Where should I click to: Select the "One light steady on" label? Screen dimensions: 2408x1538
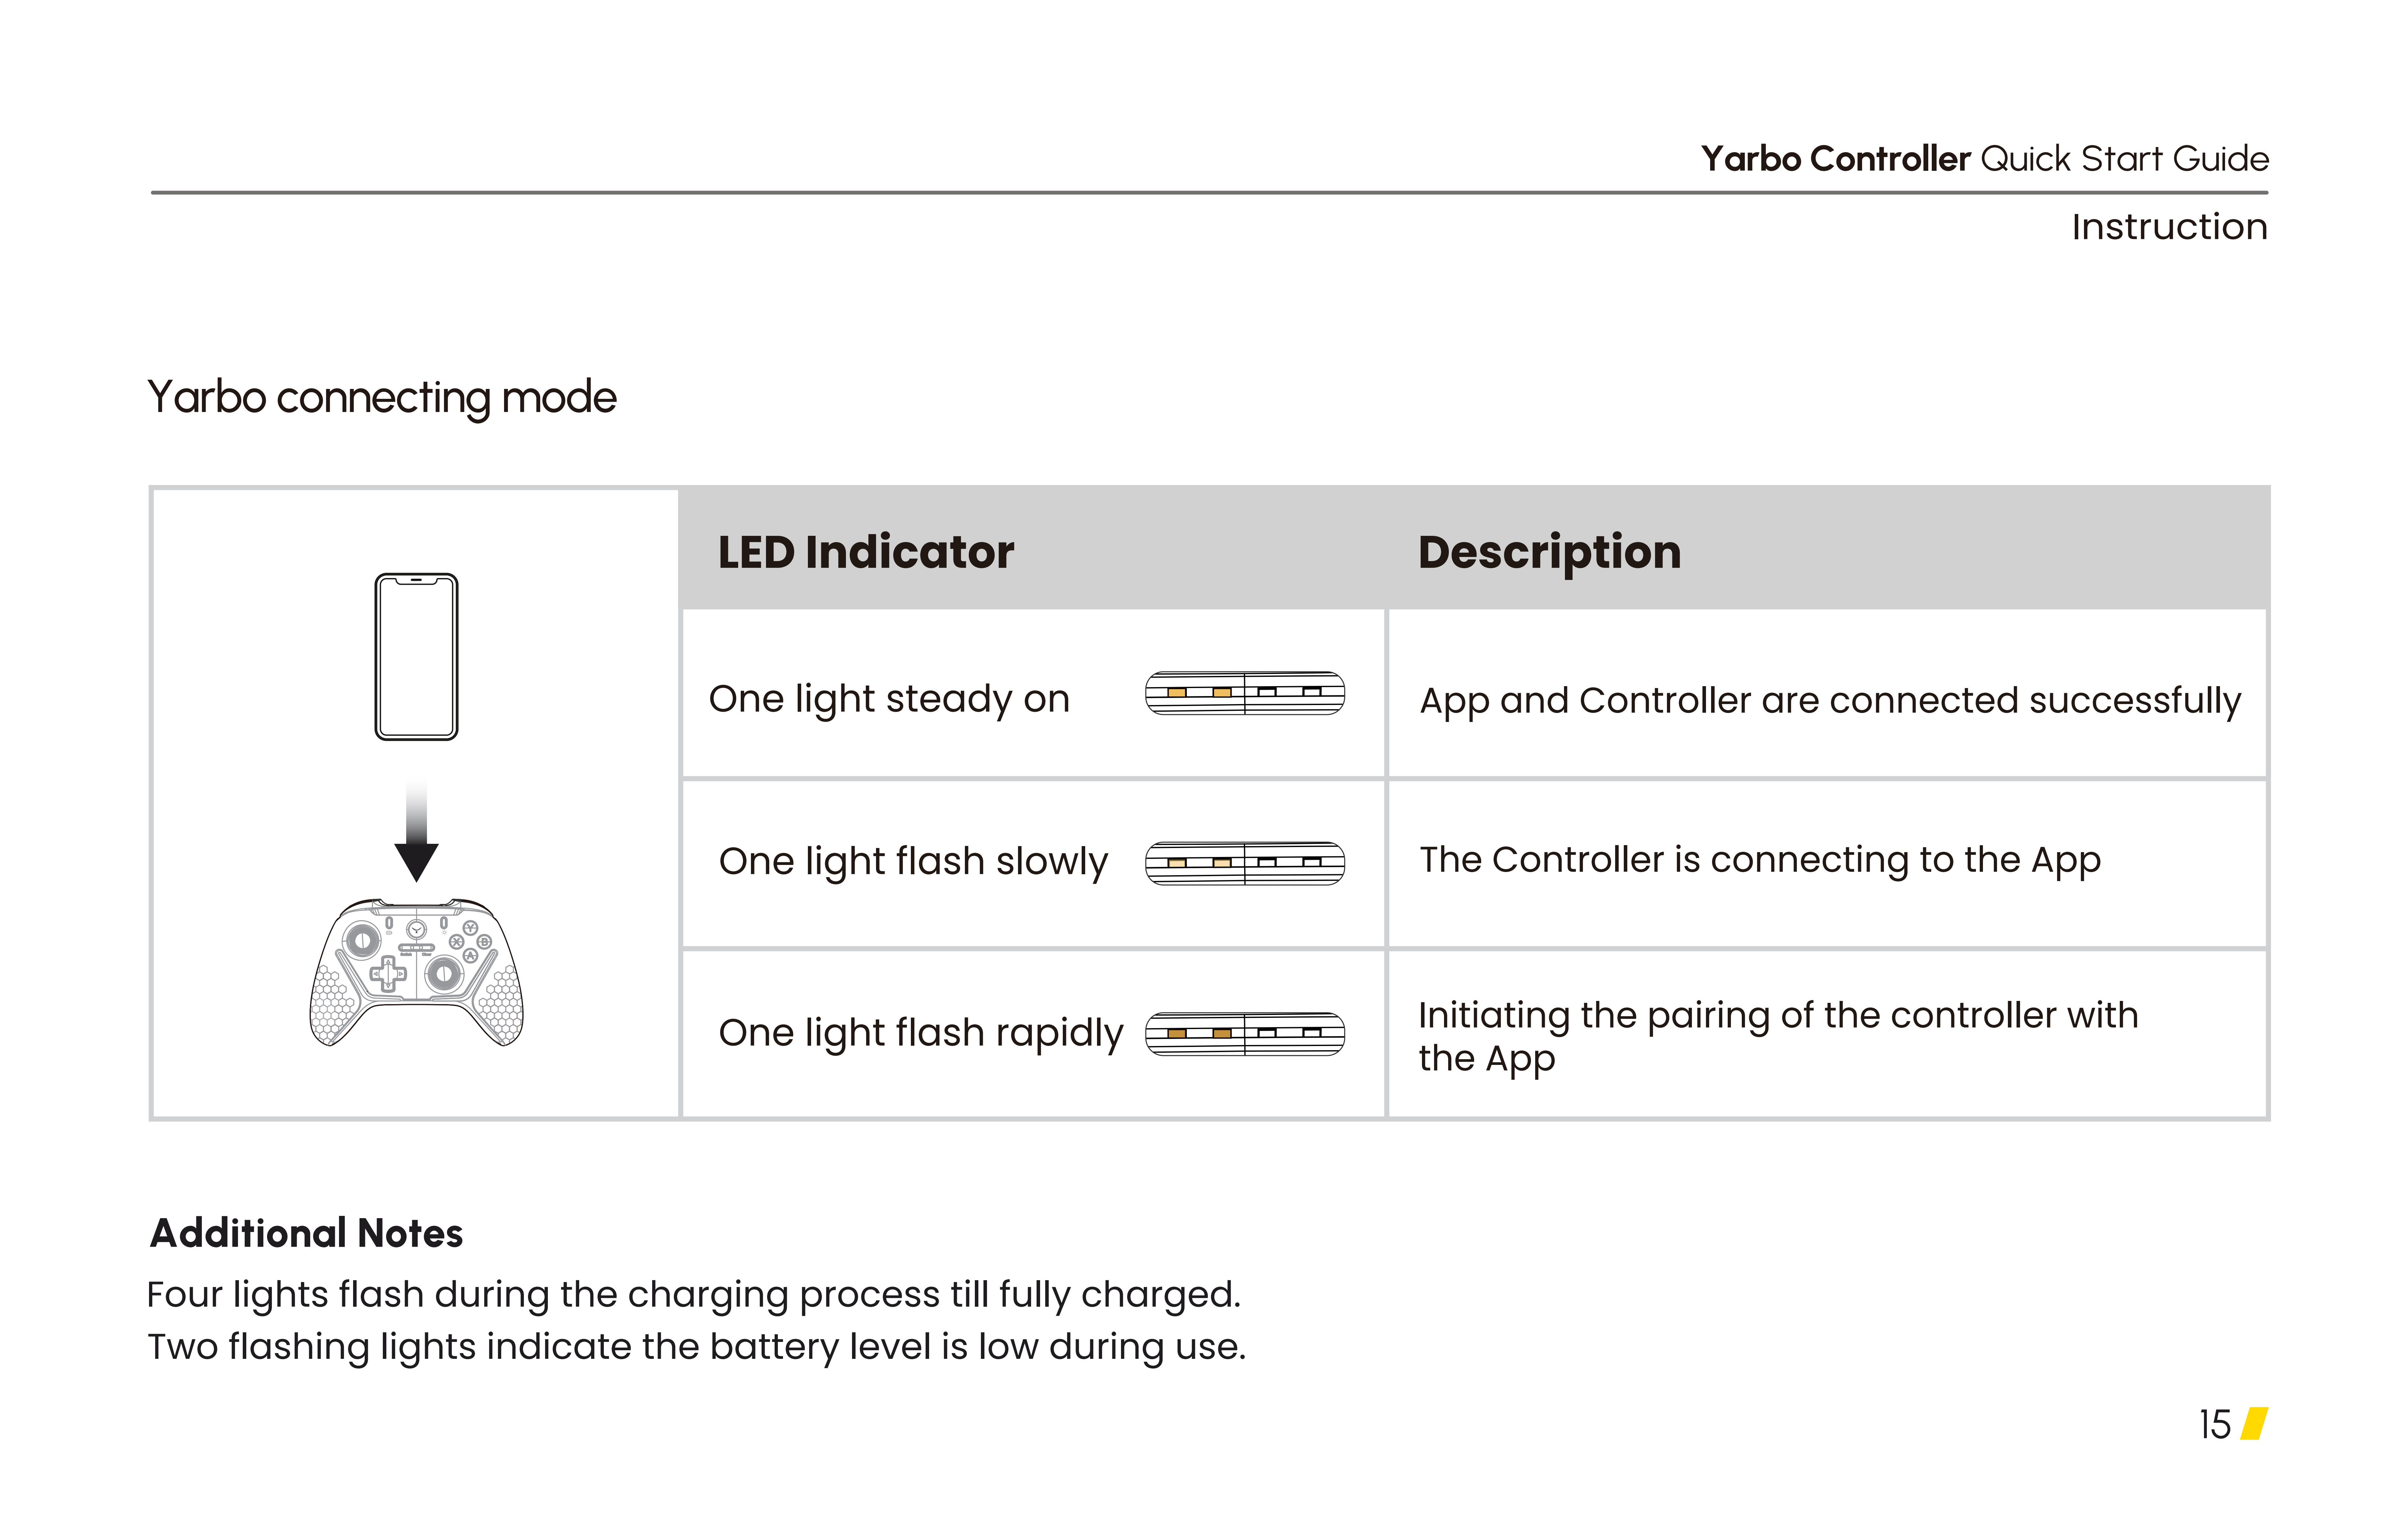point(889,699)
